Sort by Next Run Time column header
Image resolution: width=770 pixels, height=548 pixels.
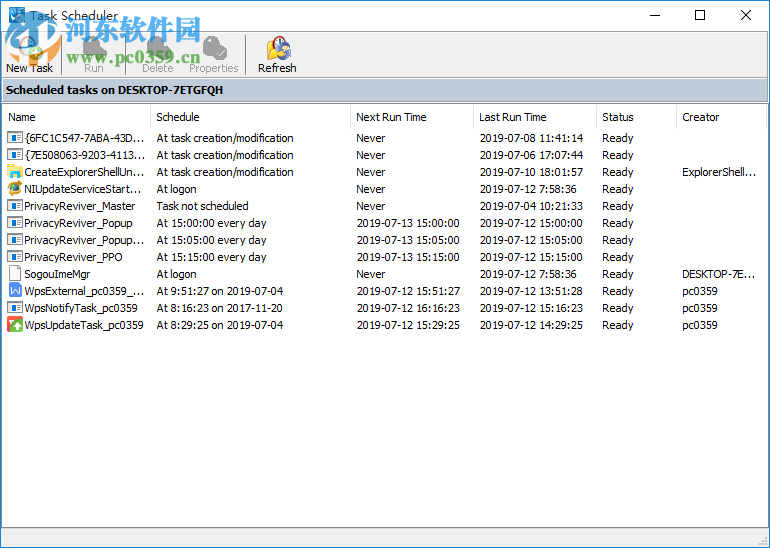pyautogui.click(x=412, y=117)
